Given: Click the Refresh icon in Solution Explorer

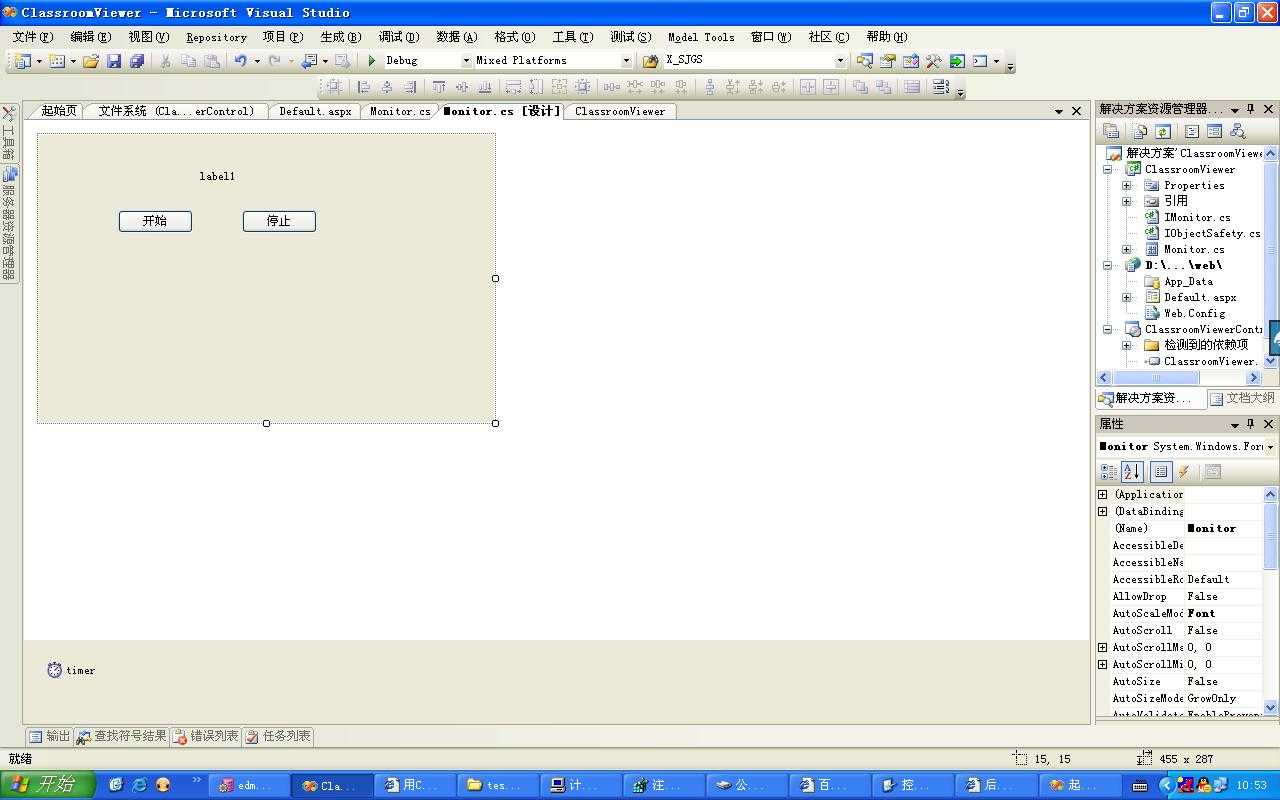Looking at the screenshot, I should coord(1163,131).
